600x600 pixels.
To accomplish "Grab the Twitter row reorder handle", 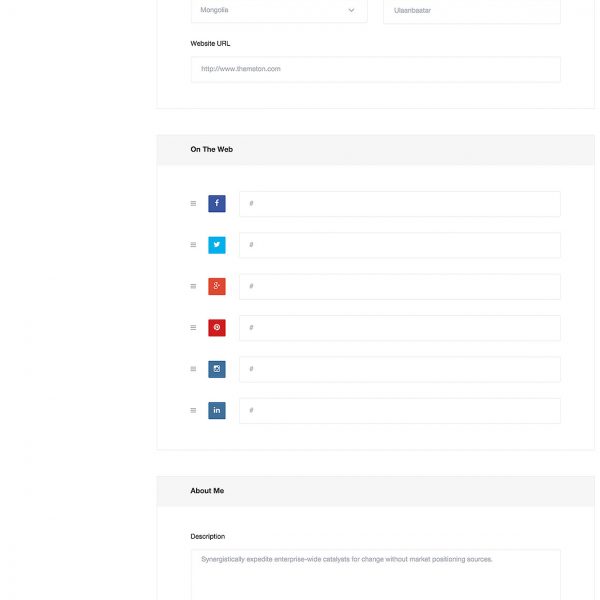I will [x=193, y=245].
